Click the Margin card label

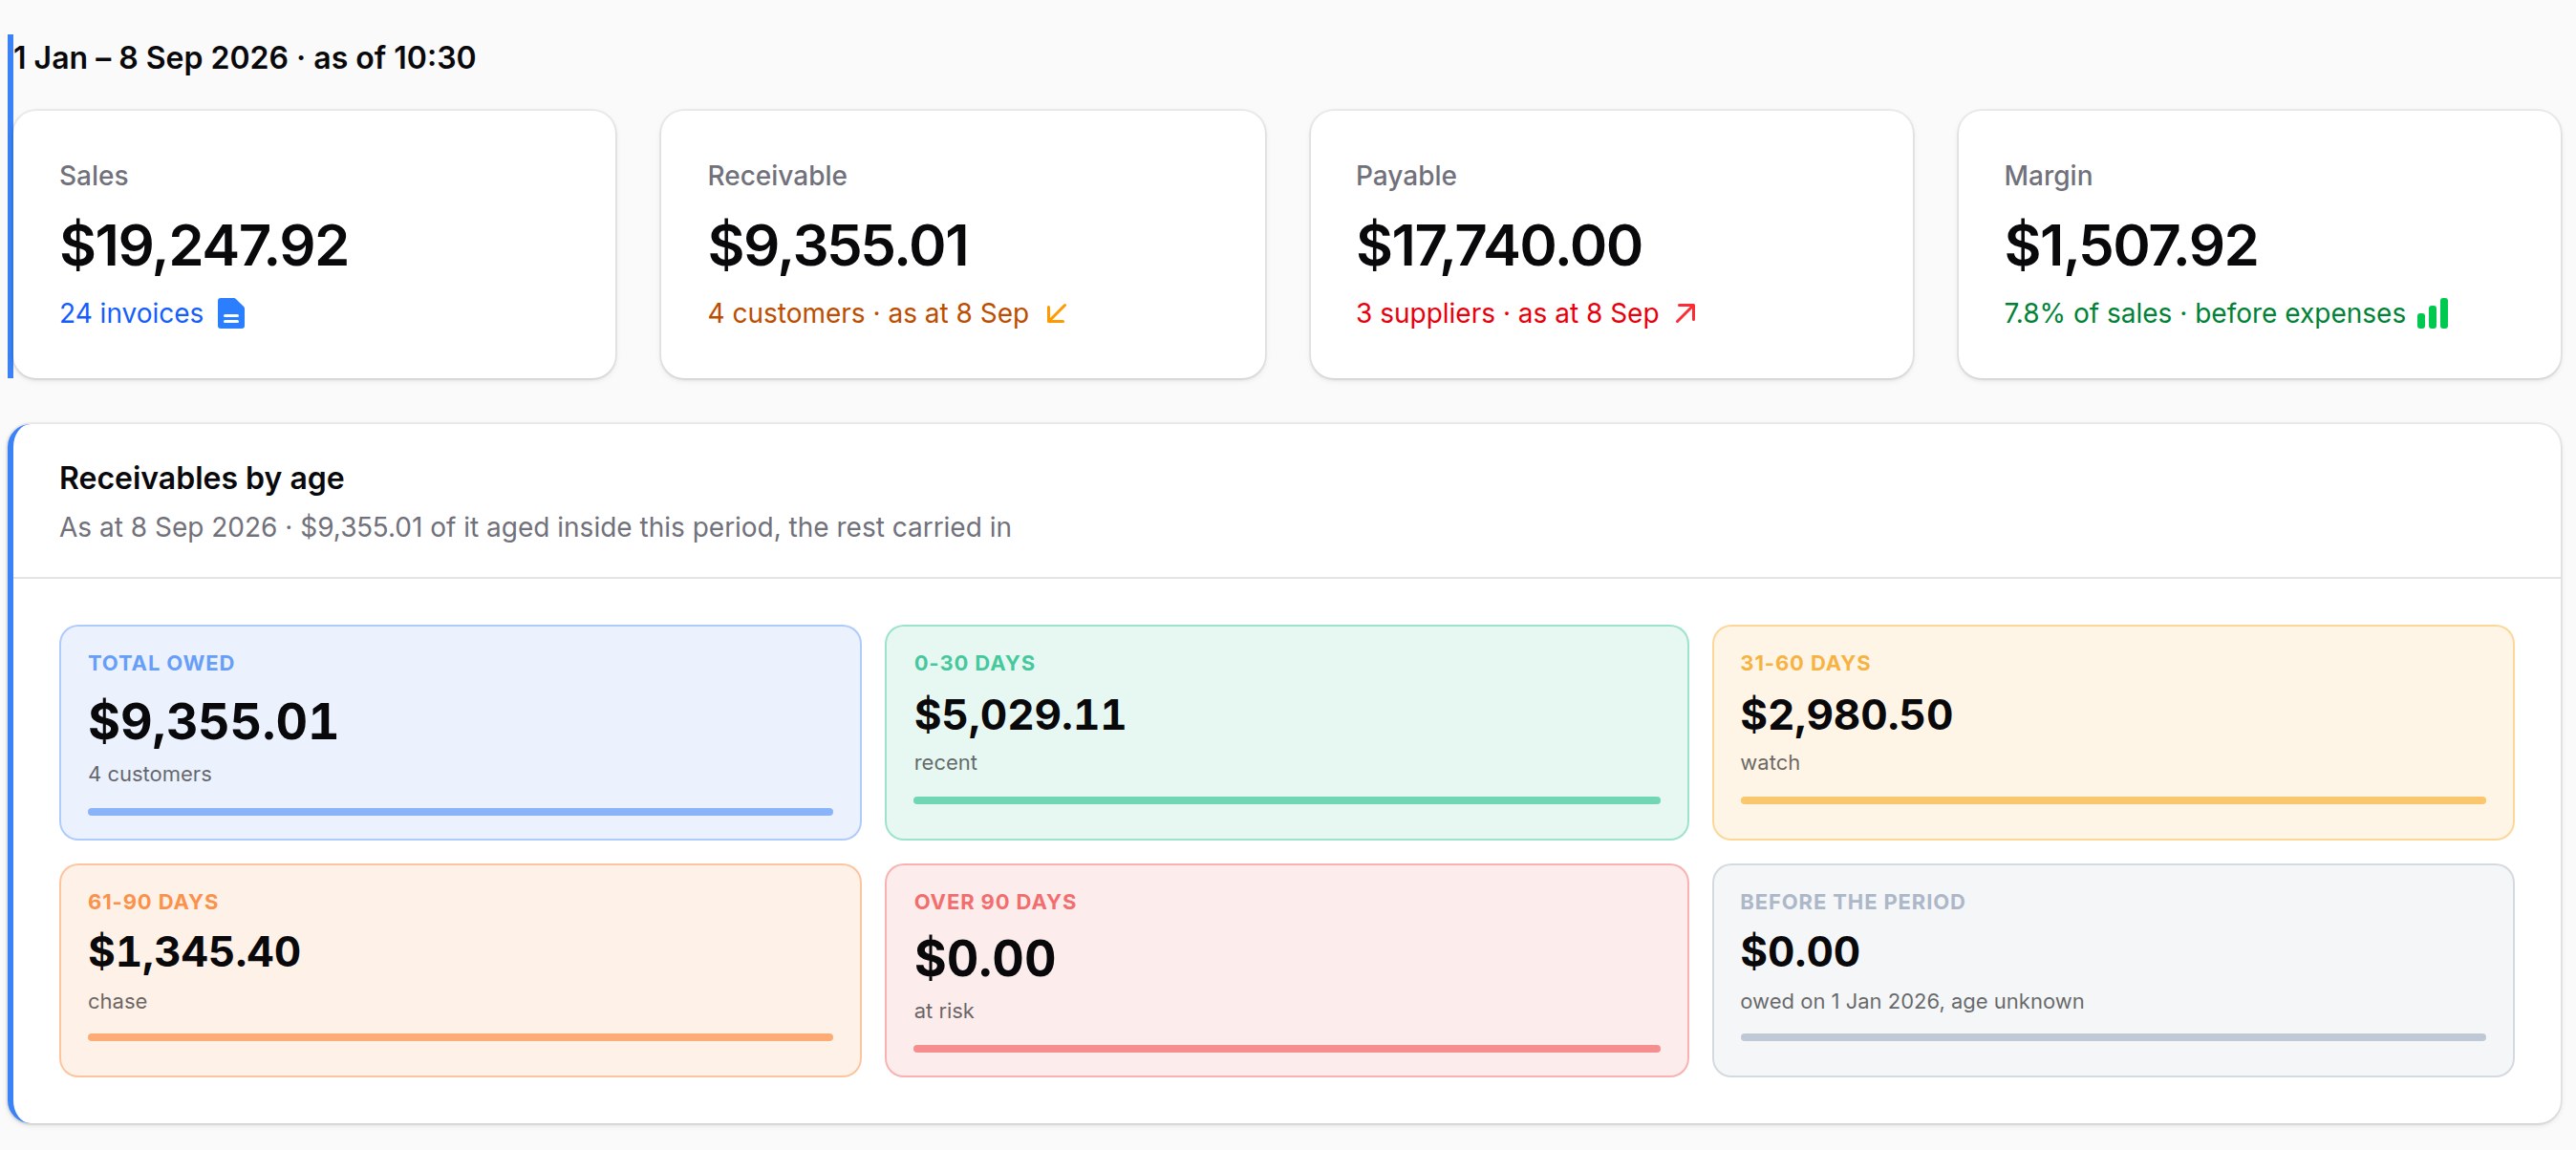tap(2047, 176)
